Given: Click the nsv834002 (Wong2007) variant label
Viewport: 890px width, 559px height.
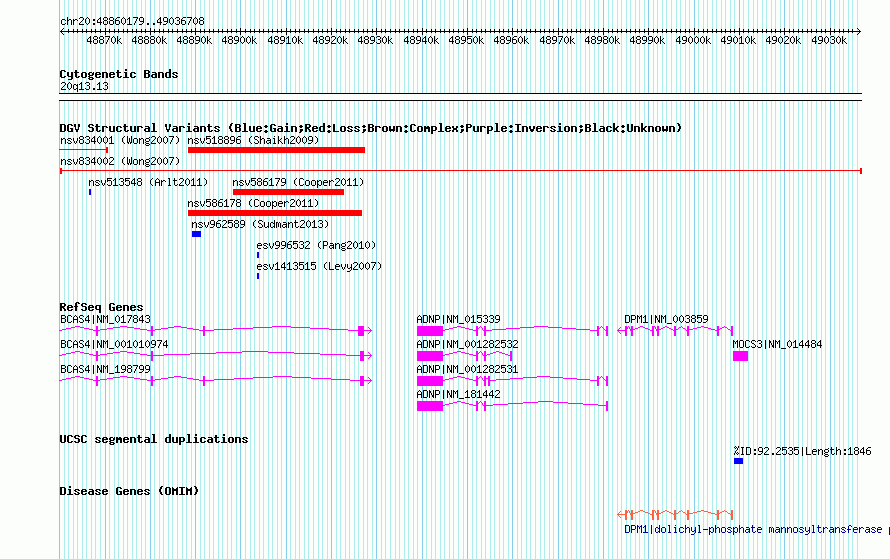Looking at the screenshot, I should [x=120, y=161].
